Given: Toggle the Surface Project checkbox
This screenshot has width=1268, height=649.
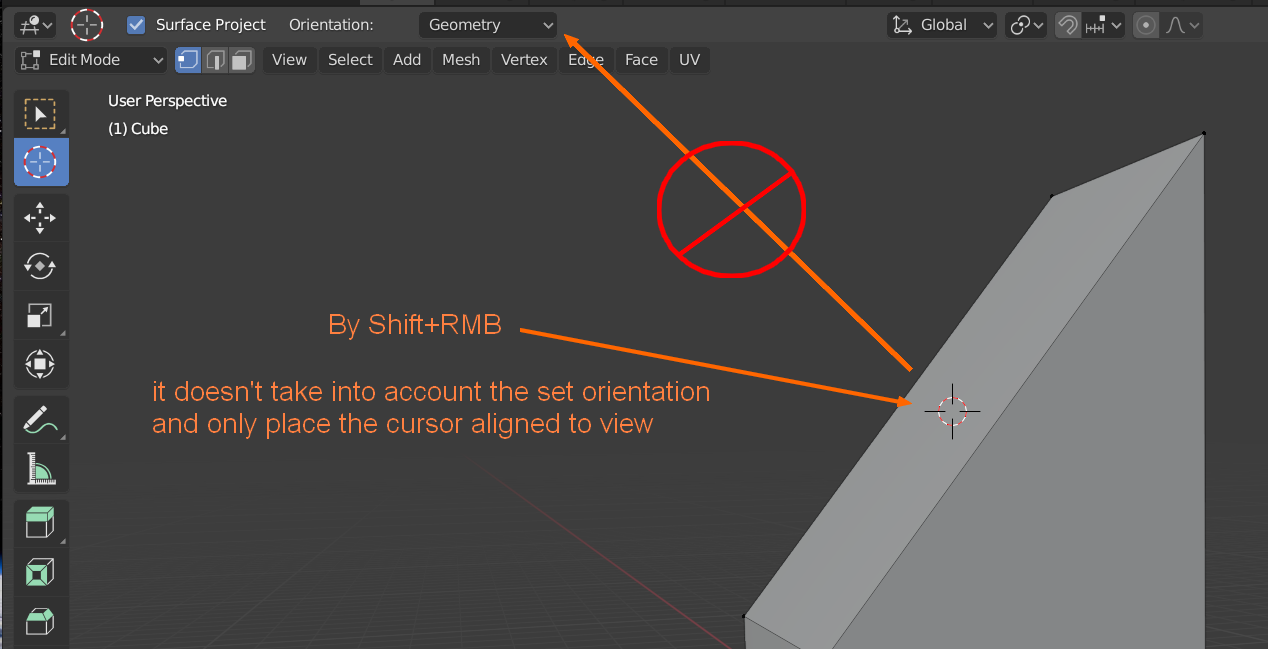Looking at the screenshot, I should click(x=137, y=24).
